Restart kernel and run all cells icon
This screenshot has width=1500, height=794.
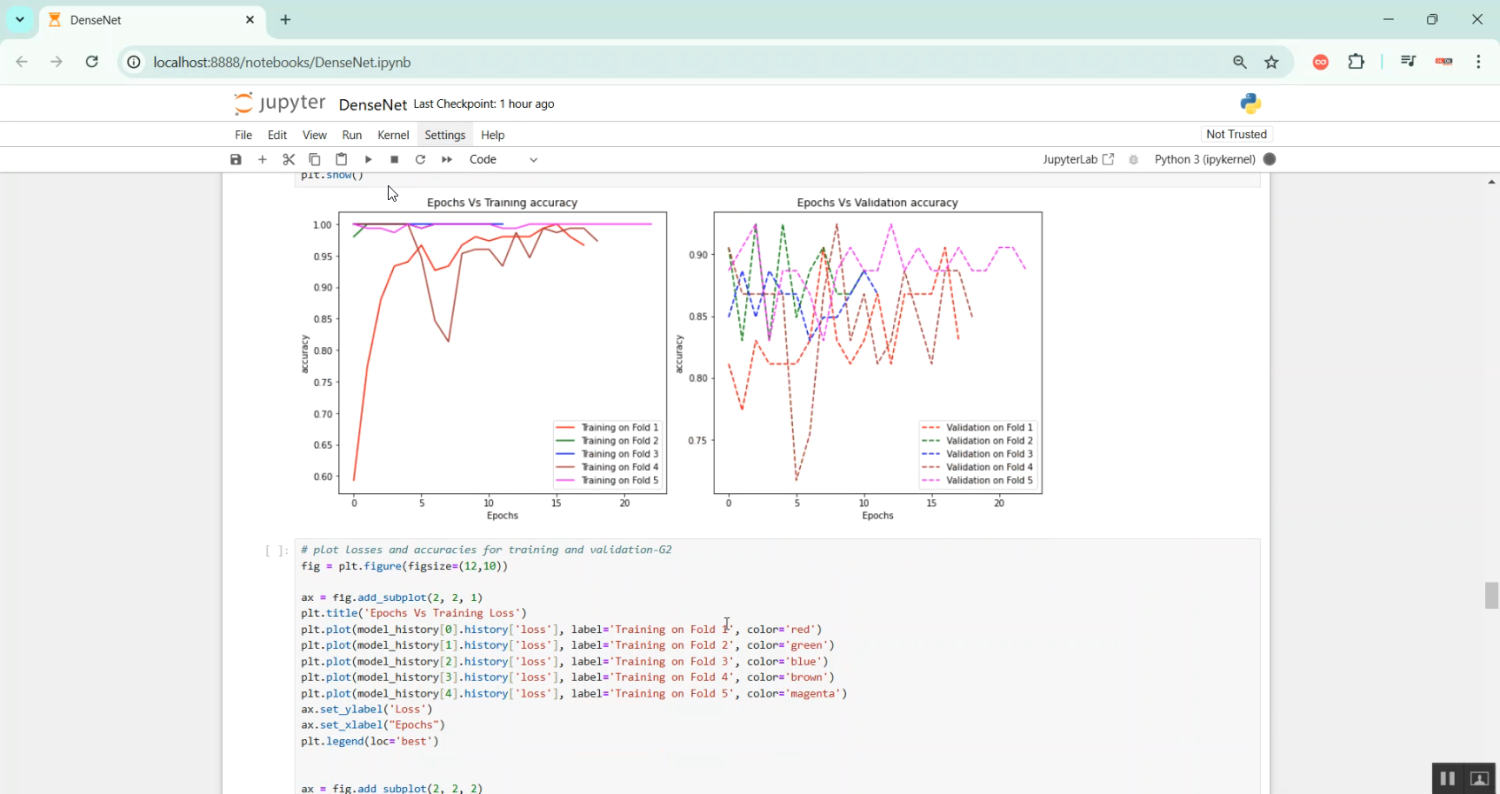pyautogui.click(x=447, y=160)
